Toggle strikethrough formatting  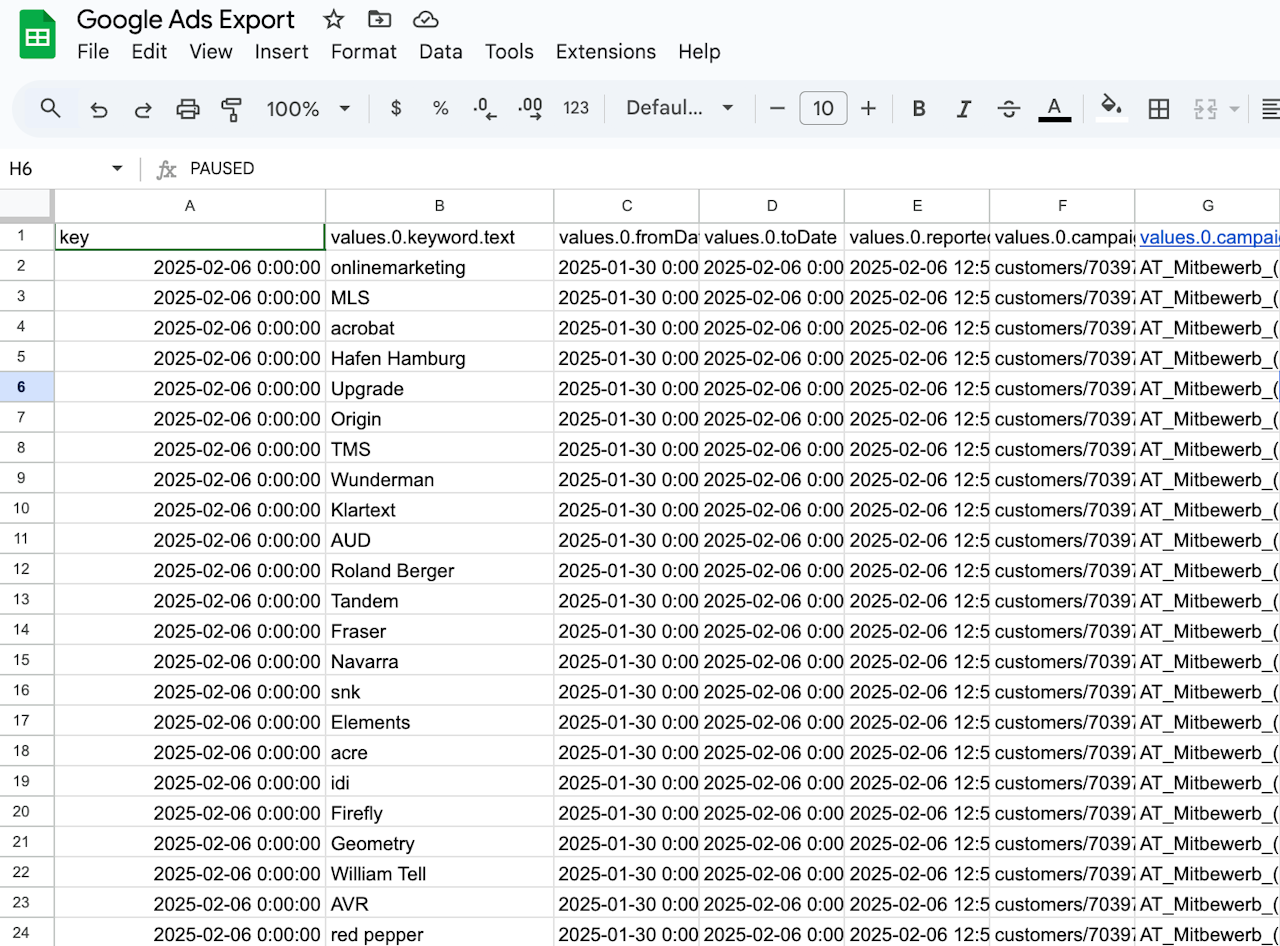pos(1009,109)
